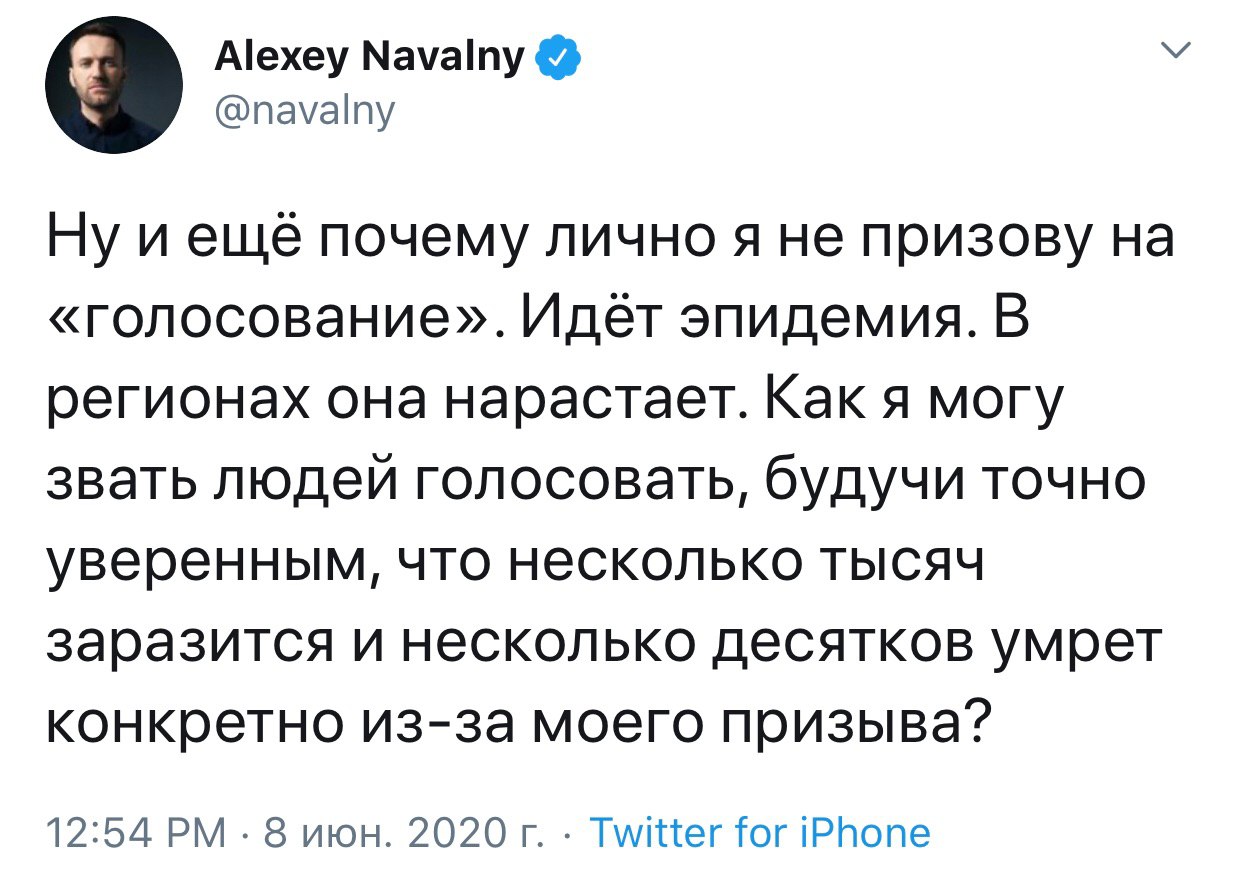Open the Twitter for iPhone source link

coord(760,832)
